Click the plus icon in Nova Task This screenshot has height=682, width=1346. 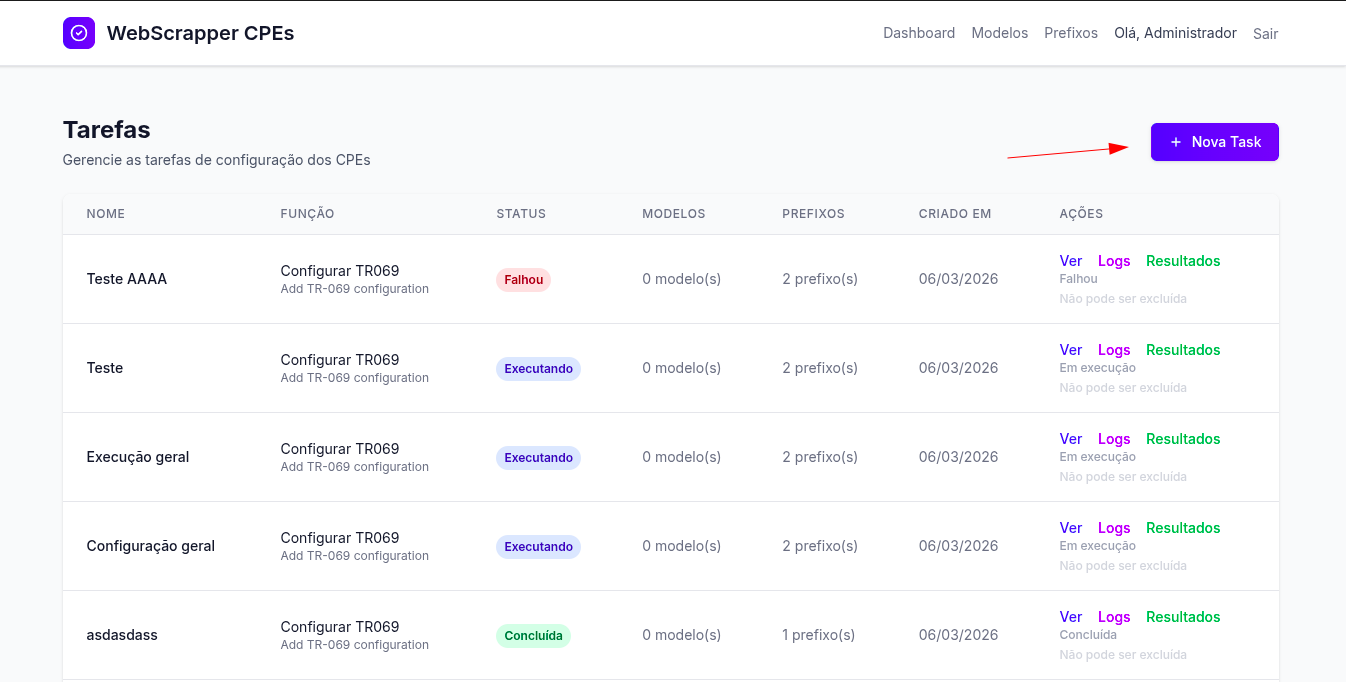[1176, 142]
